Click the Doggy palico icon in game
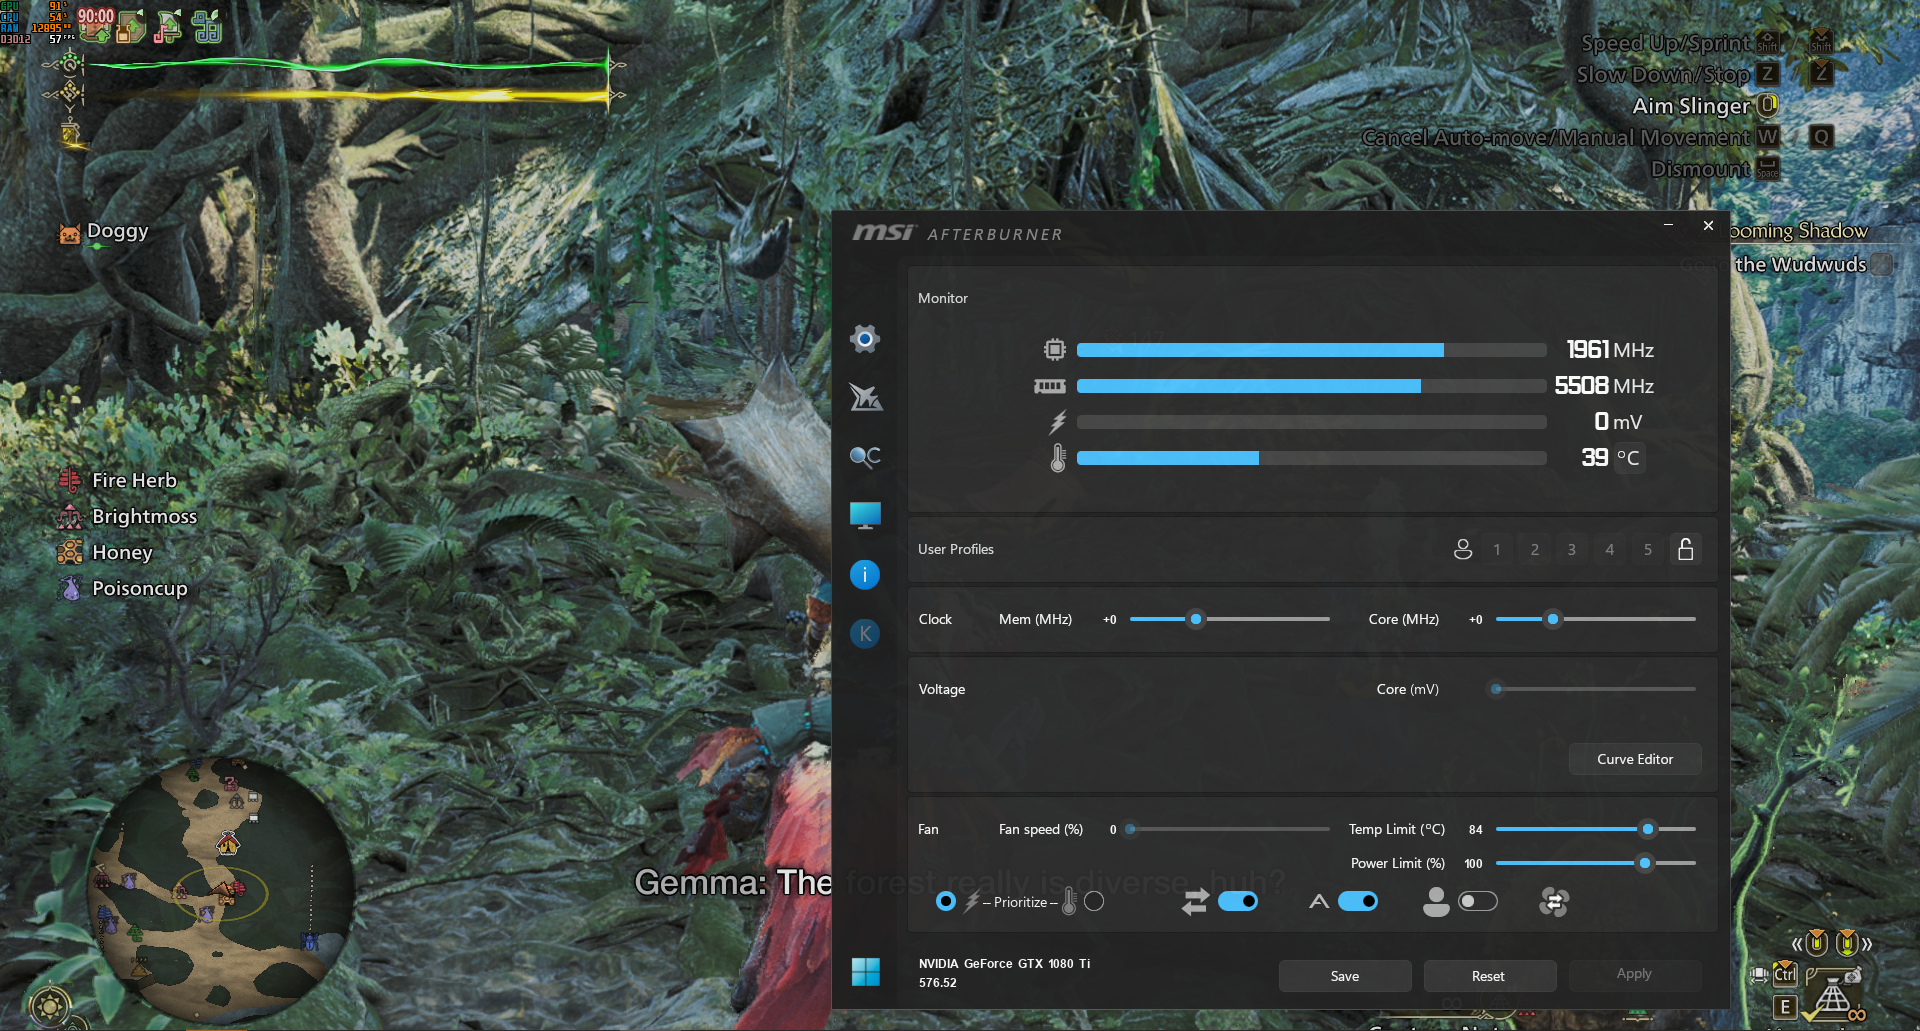The height and width of the screenshot is (1031, 1920). pos(69,235)
